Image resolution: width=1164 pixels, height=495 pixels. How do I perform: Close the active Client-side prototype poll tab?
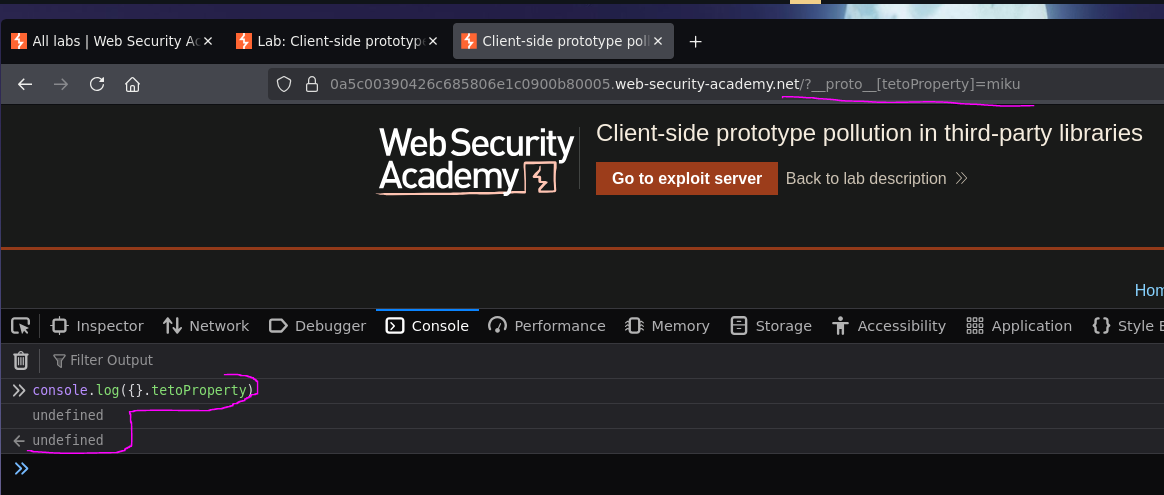click(x=658, y=42)
